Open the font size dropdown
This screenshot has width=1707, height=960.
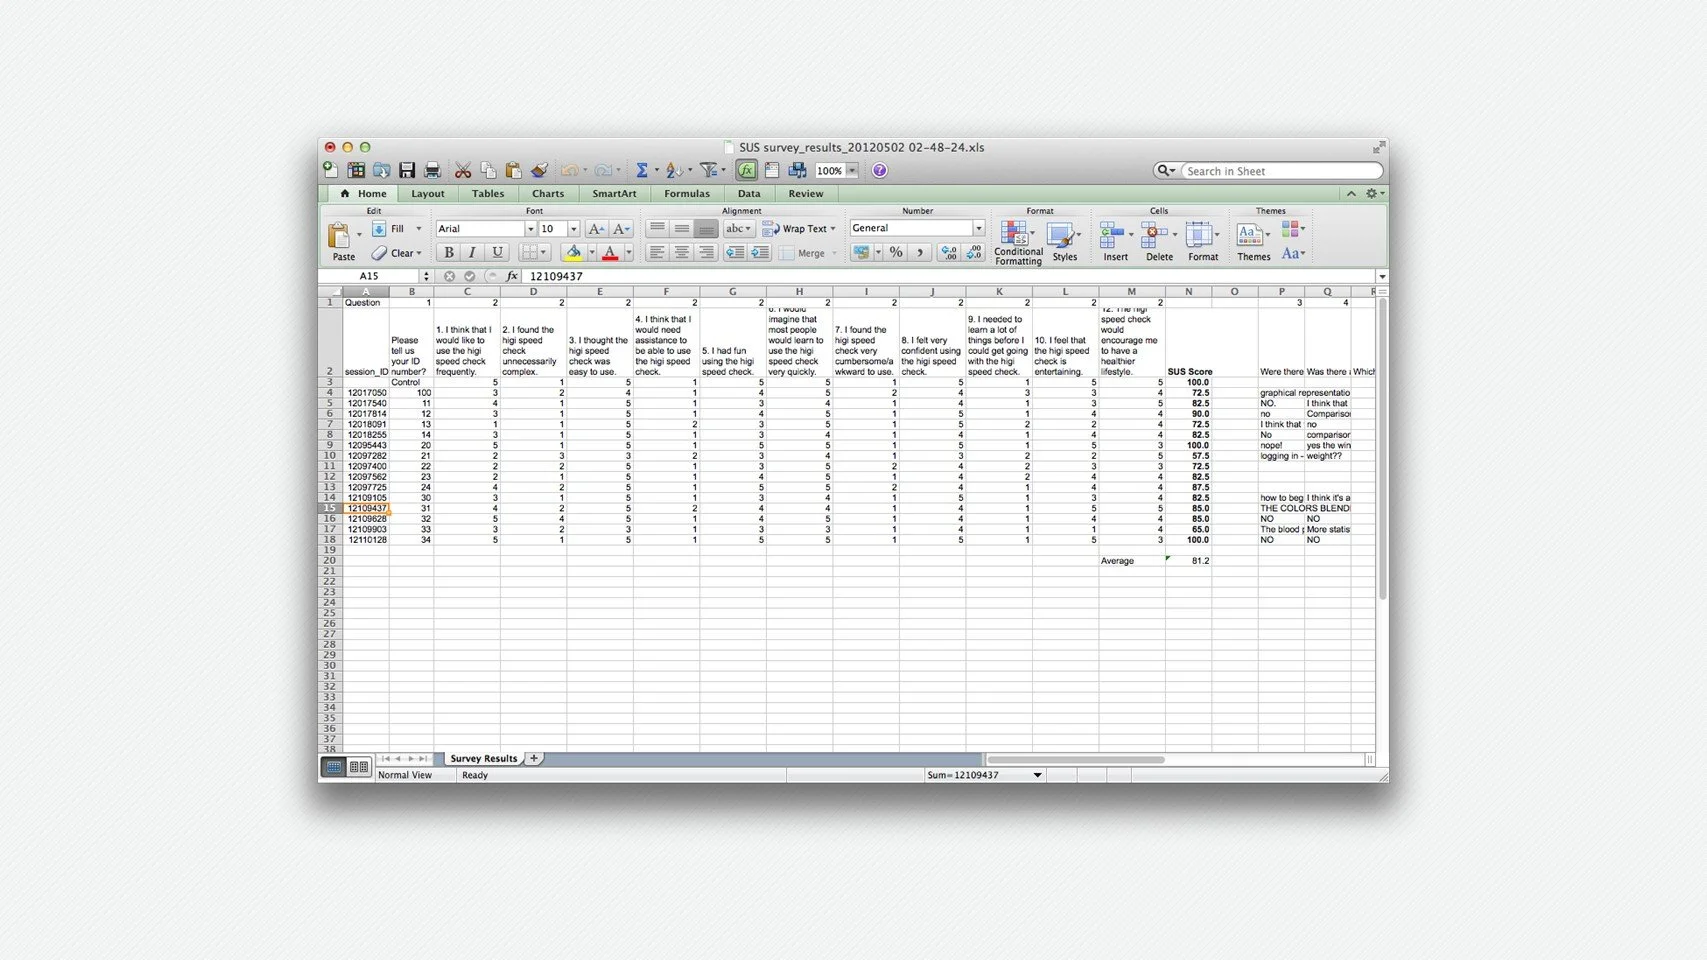click(573, 229)
